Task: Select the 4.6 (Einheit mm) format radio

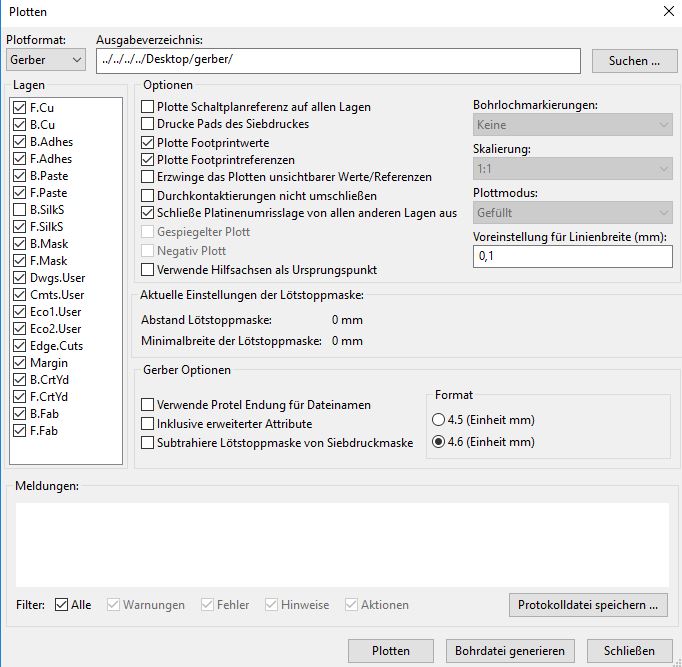Action: pos(438,442)
